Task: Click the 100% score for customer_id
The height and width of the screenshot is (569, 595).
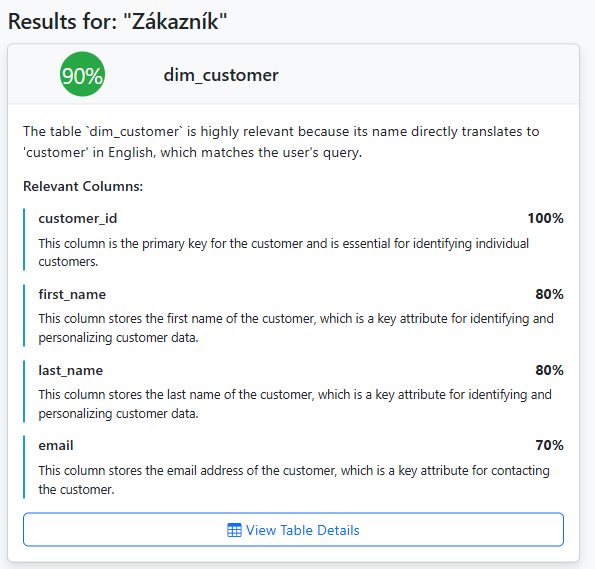Action: pos(545,218)
